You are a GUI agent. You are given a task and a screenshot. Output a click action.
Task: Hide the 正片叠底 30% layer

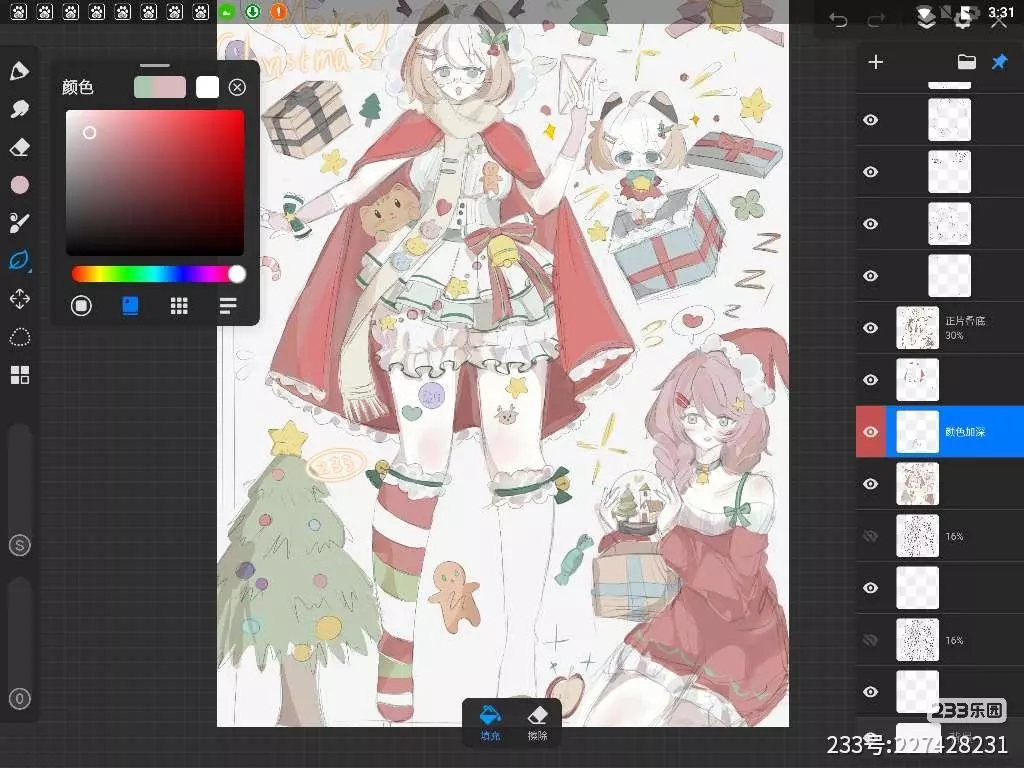click(871, 328)
